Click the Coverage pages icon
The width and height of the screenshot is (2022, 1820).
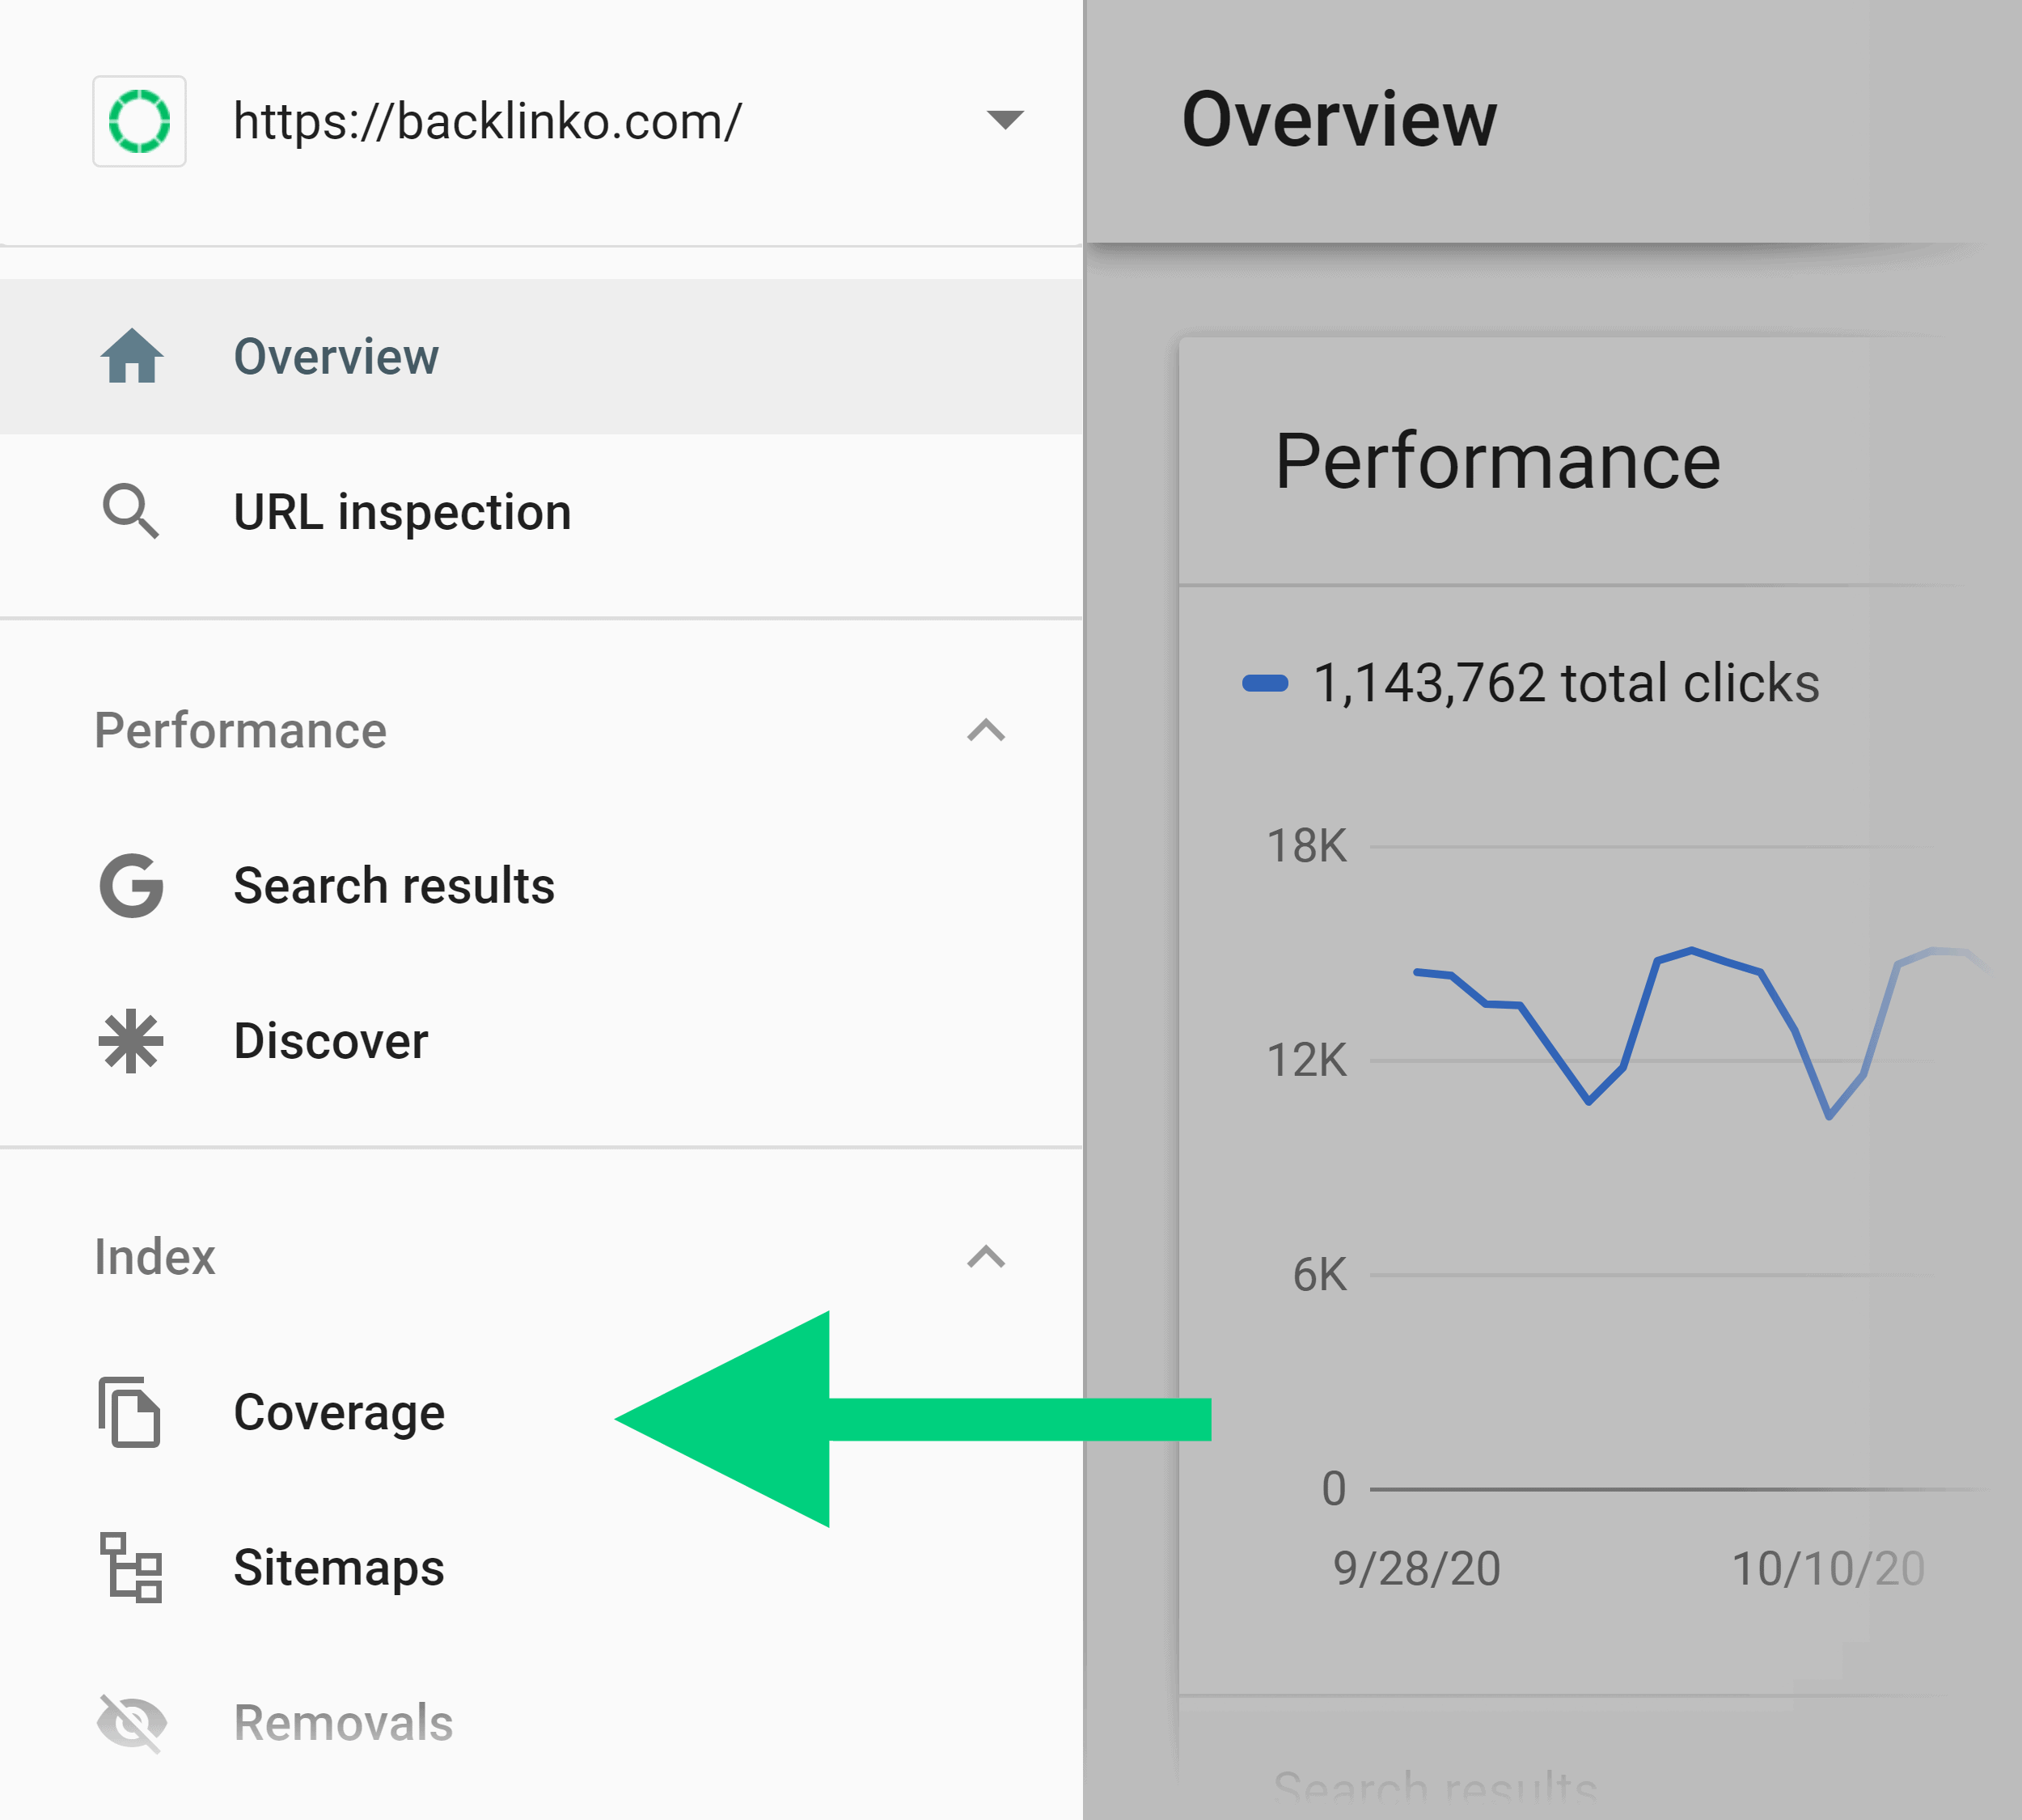click(129, 1412)
